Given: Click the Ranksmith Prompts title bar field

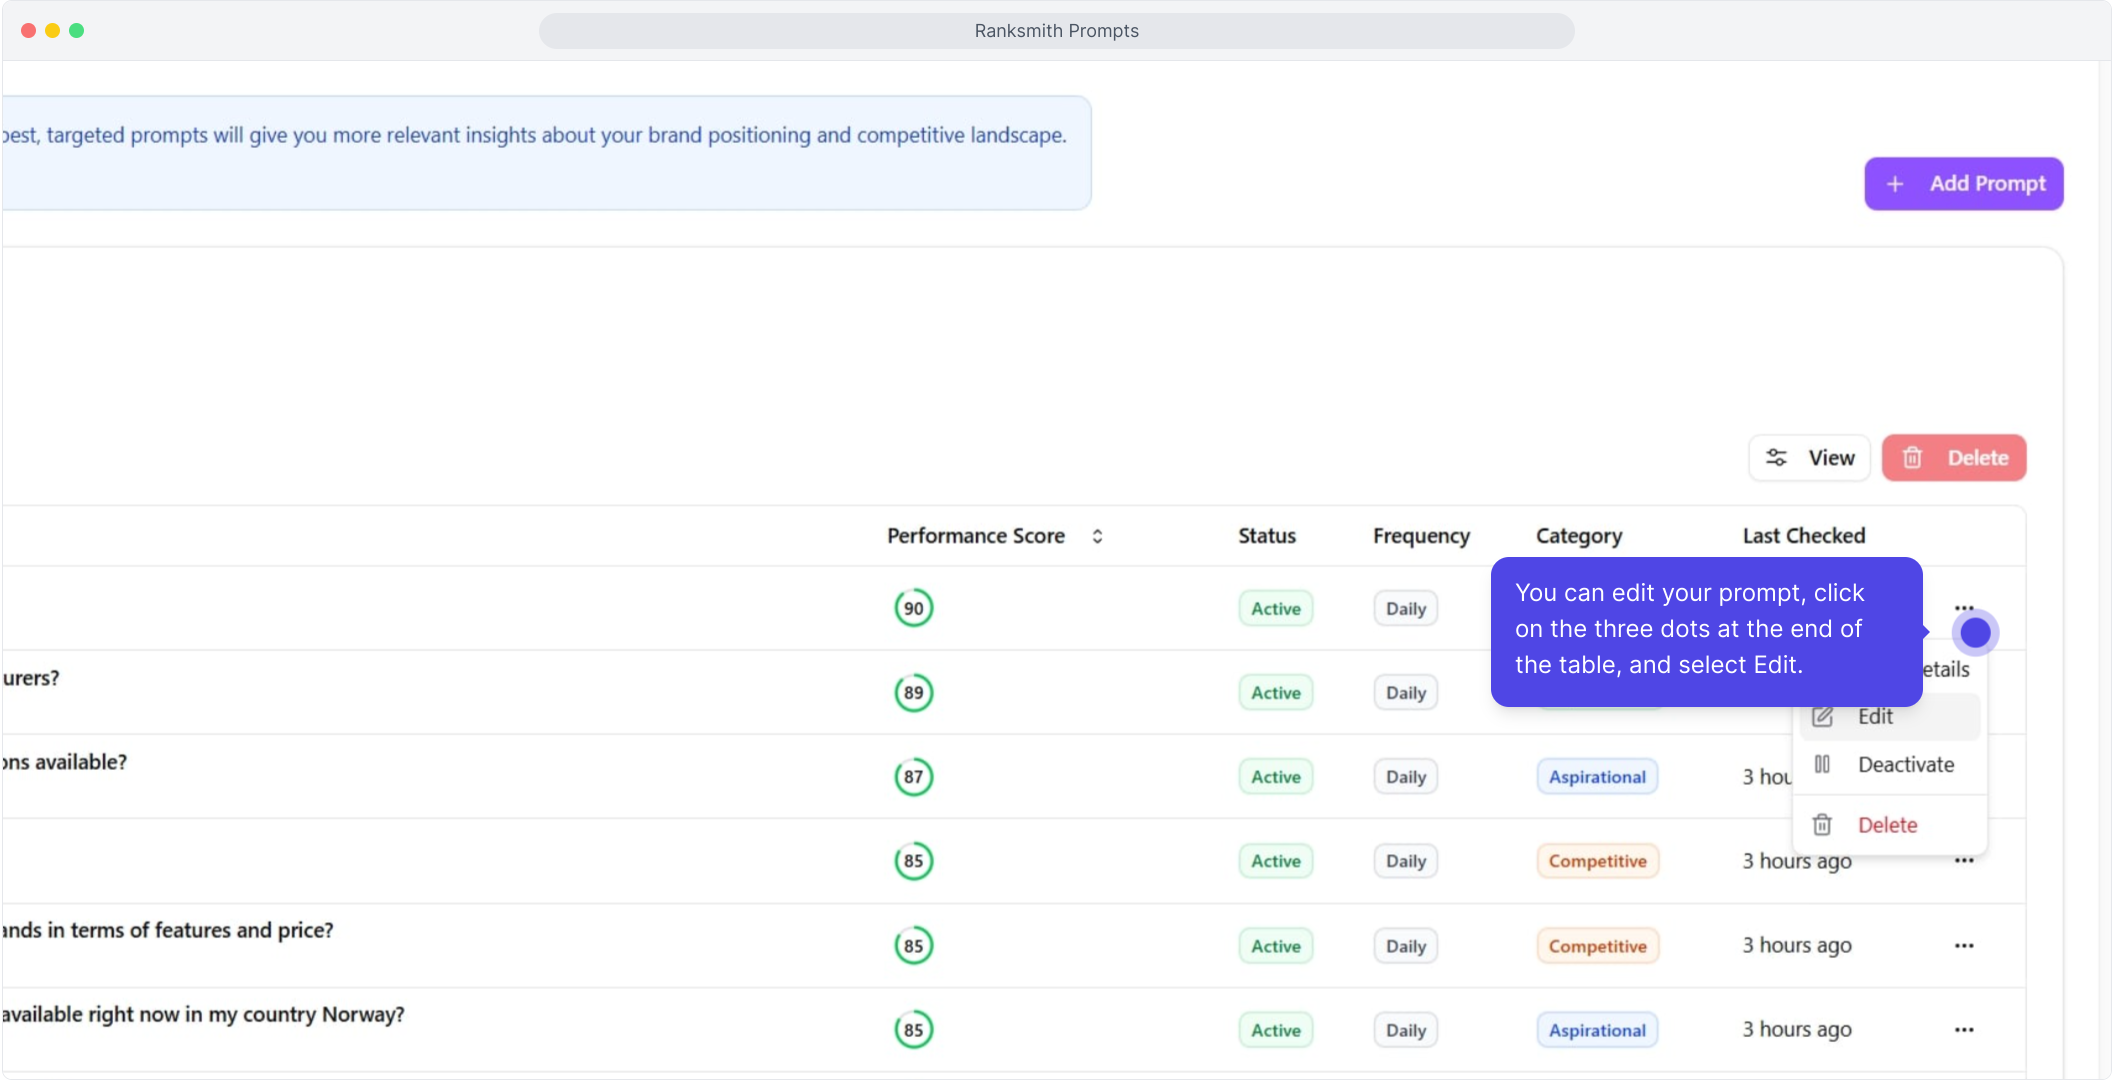Looking at the screenshot, I should [x=1056, y=31].
